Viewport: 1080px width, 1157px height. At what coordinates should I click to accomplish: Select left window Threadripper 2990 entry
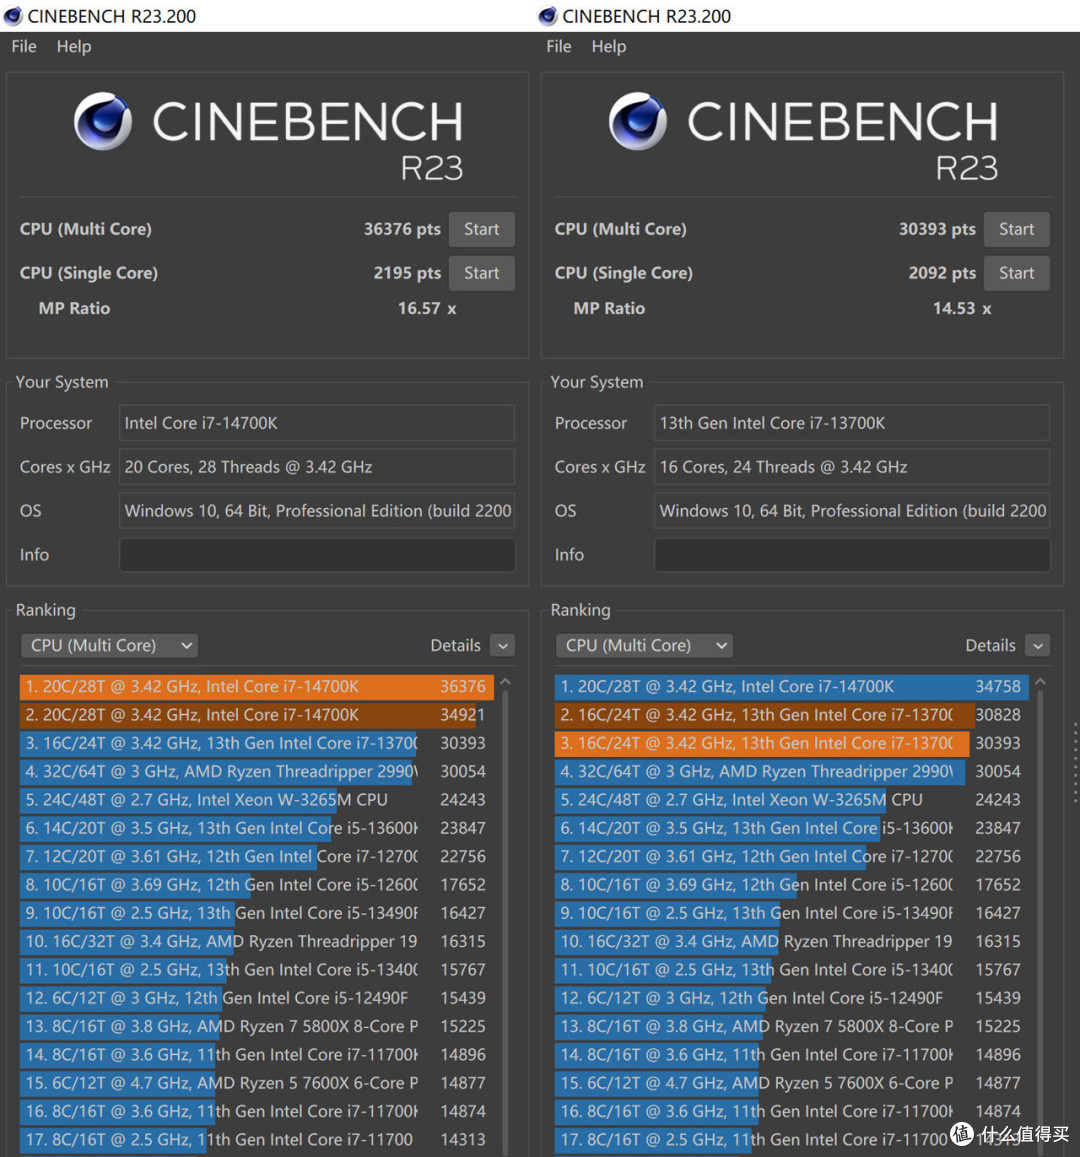pyautogui.click(x=256, y=772)
